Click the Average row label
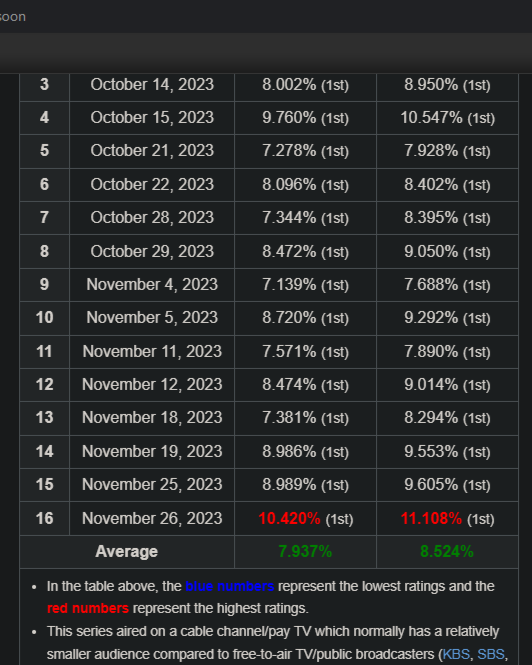This screenshot has height=665, width=532. click(126, 552)
